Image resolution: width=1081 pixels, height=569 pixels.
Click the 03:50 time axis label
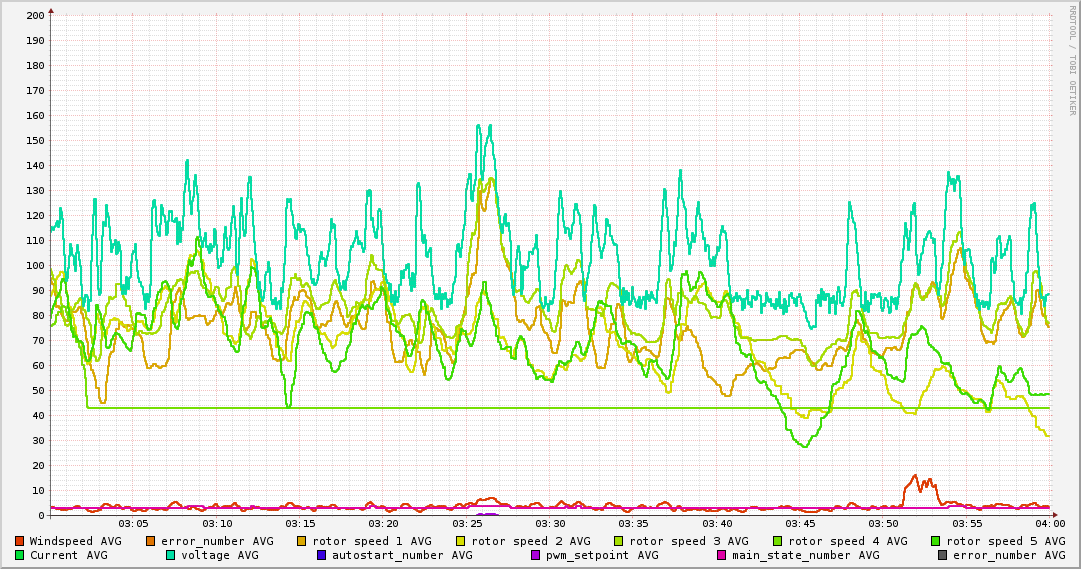click(x=884, y=524)
